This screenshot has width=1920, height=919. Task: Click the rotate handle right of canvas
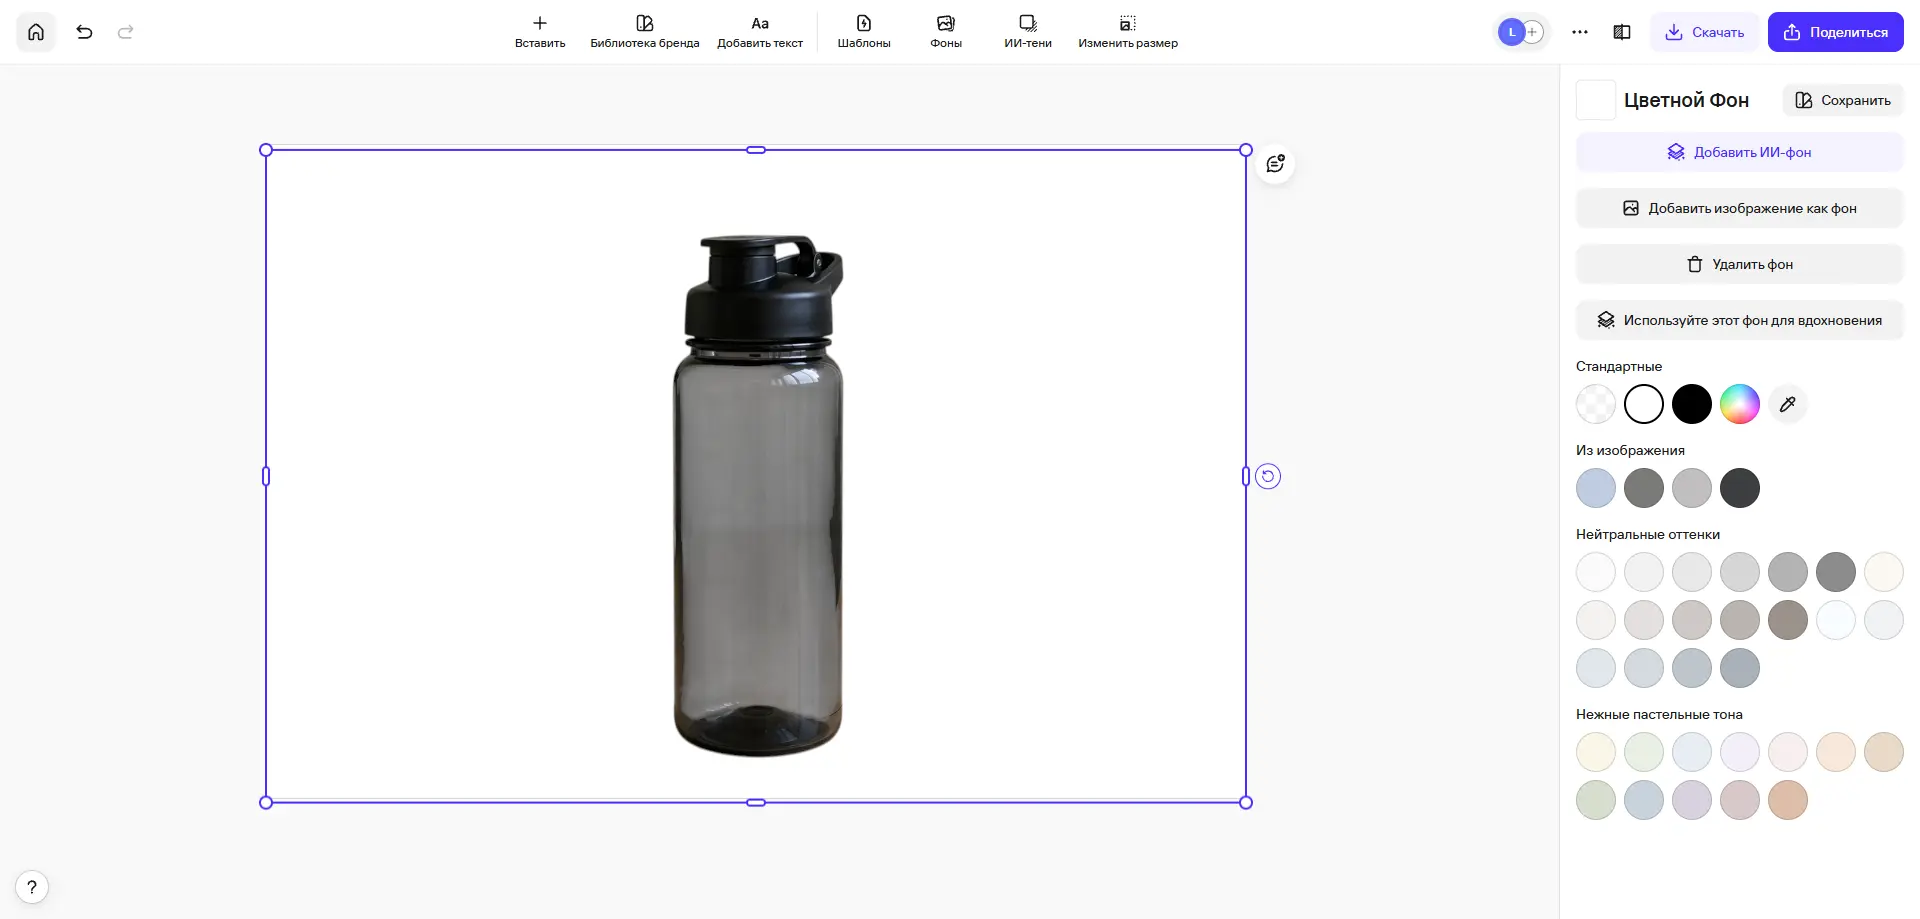[x=1268, y=476]
